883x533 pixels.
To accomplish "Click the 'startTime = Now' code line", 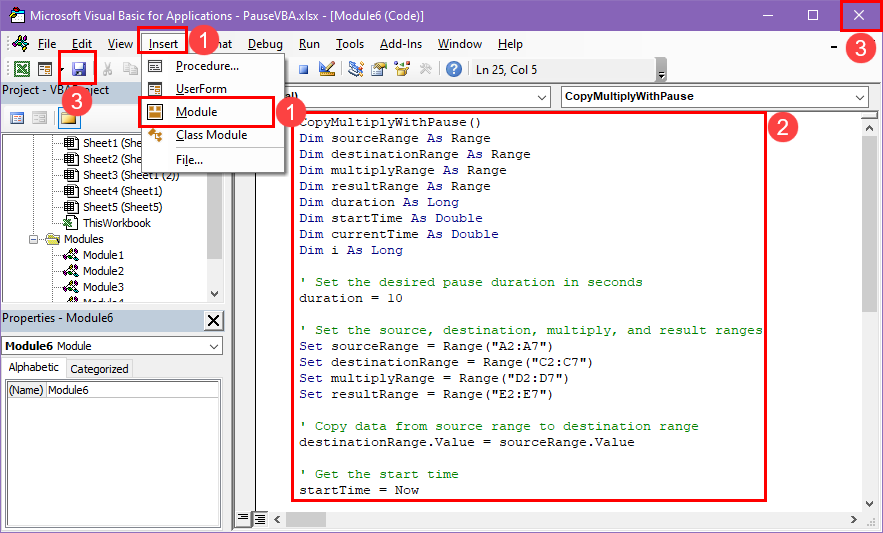I will click(x=359, y=490).
